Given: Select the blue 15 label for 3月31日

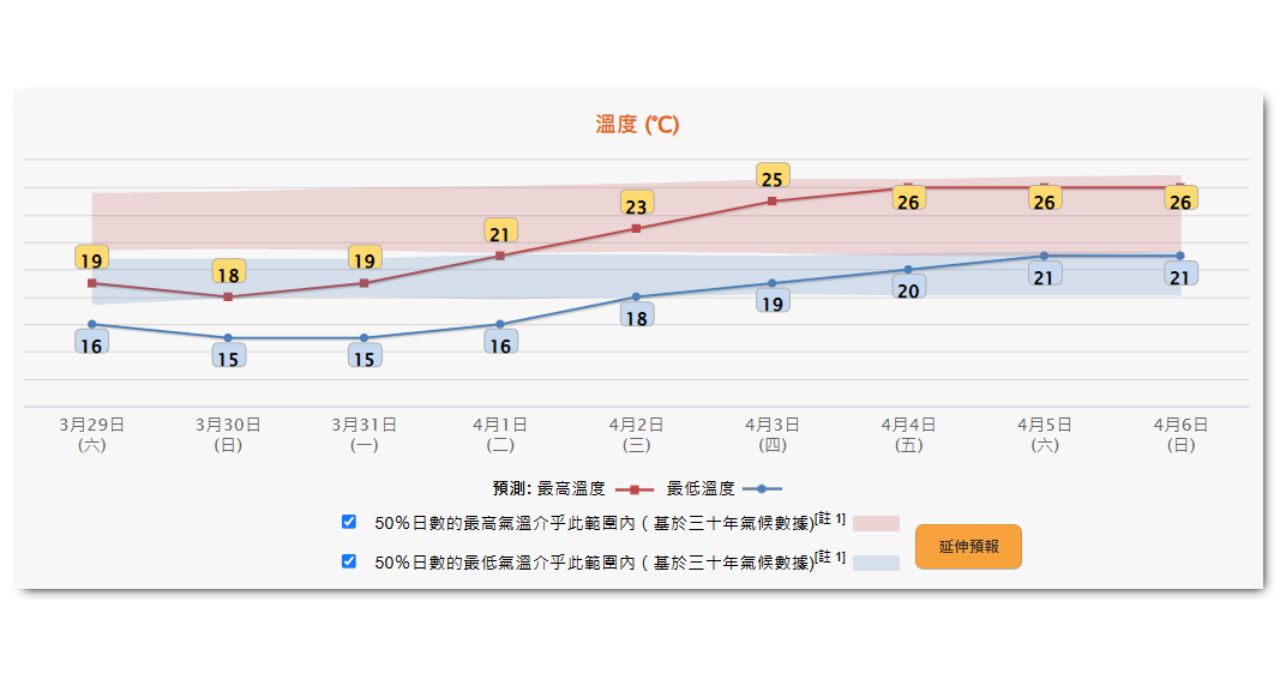Looking at the screenshot, I should 364,357.
